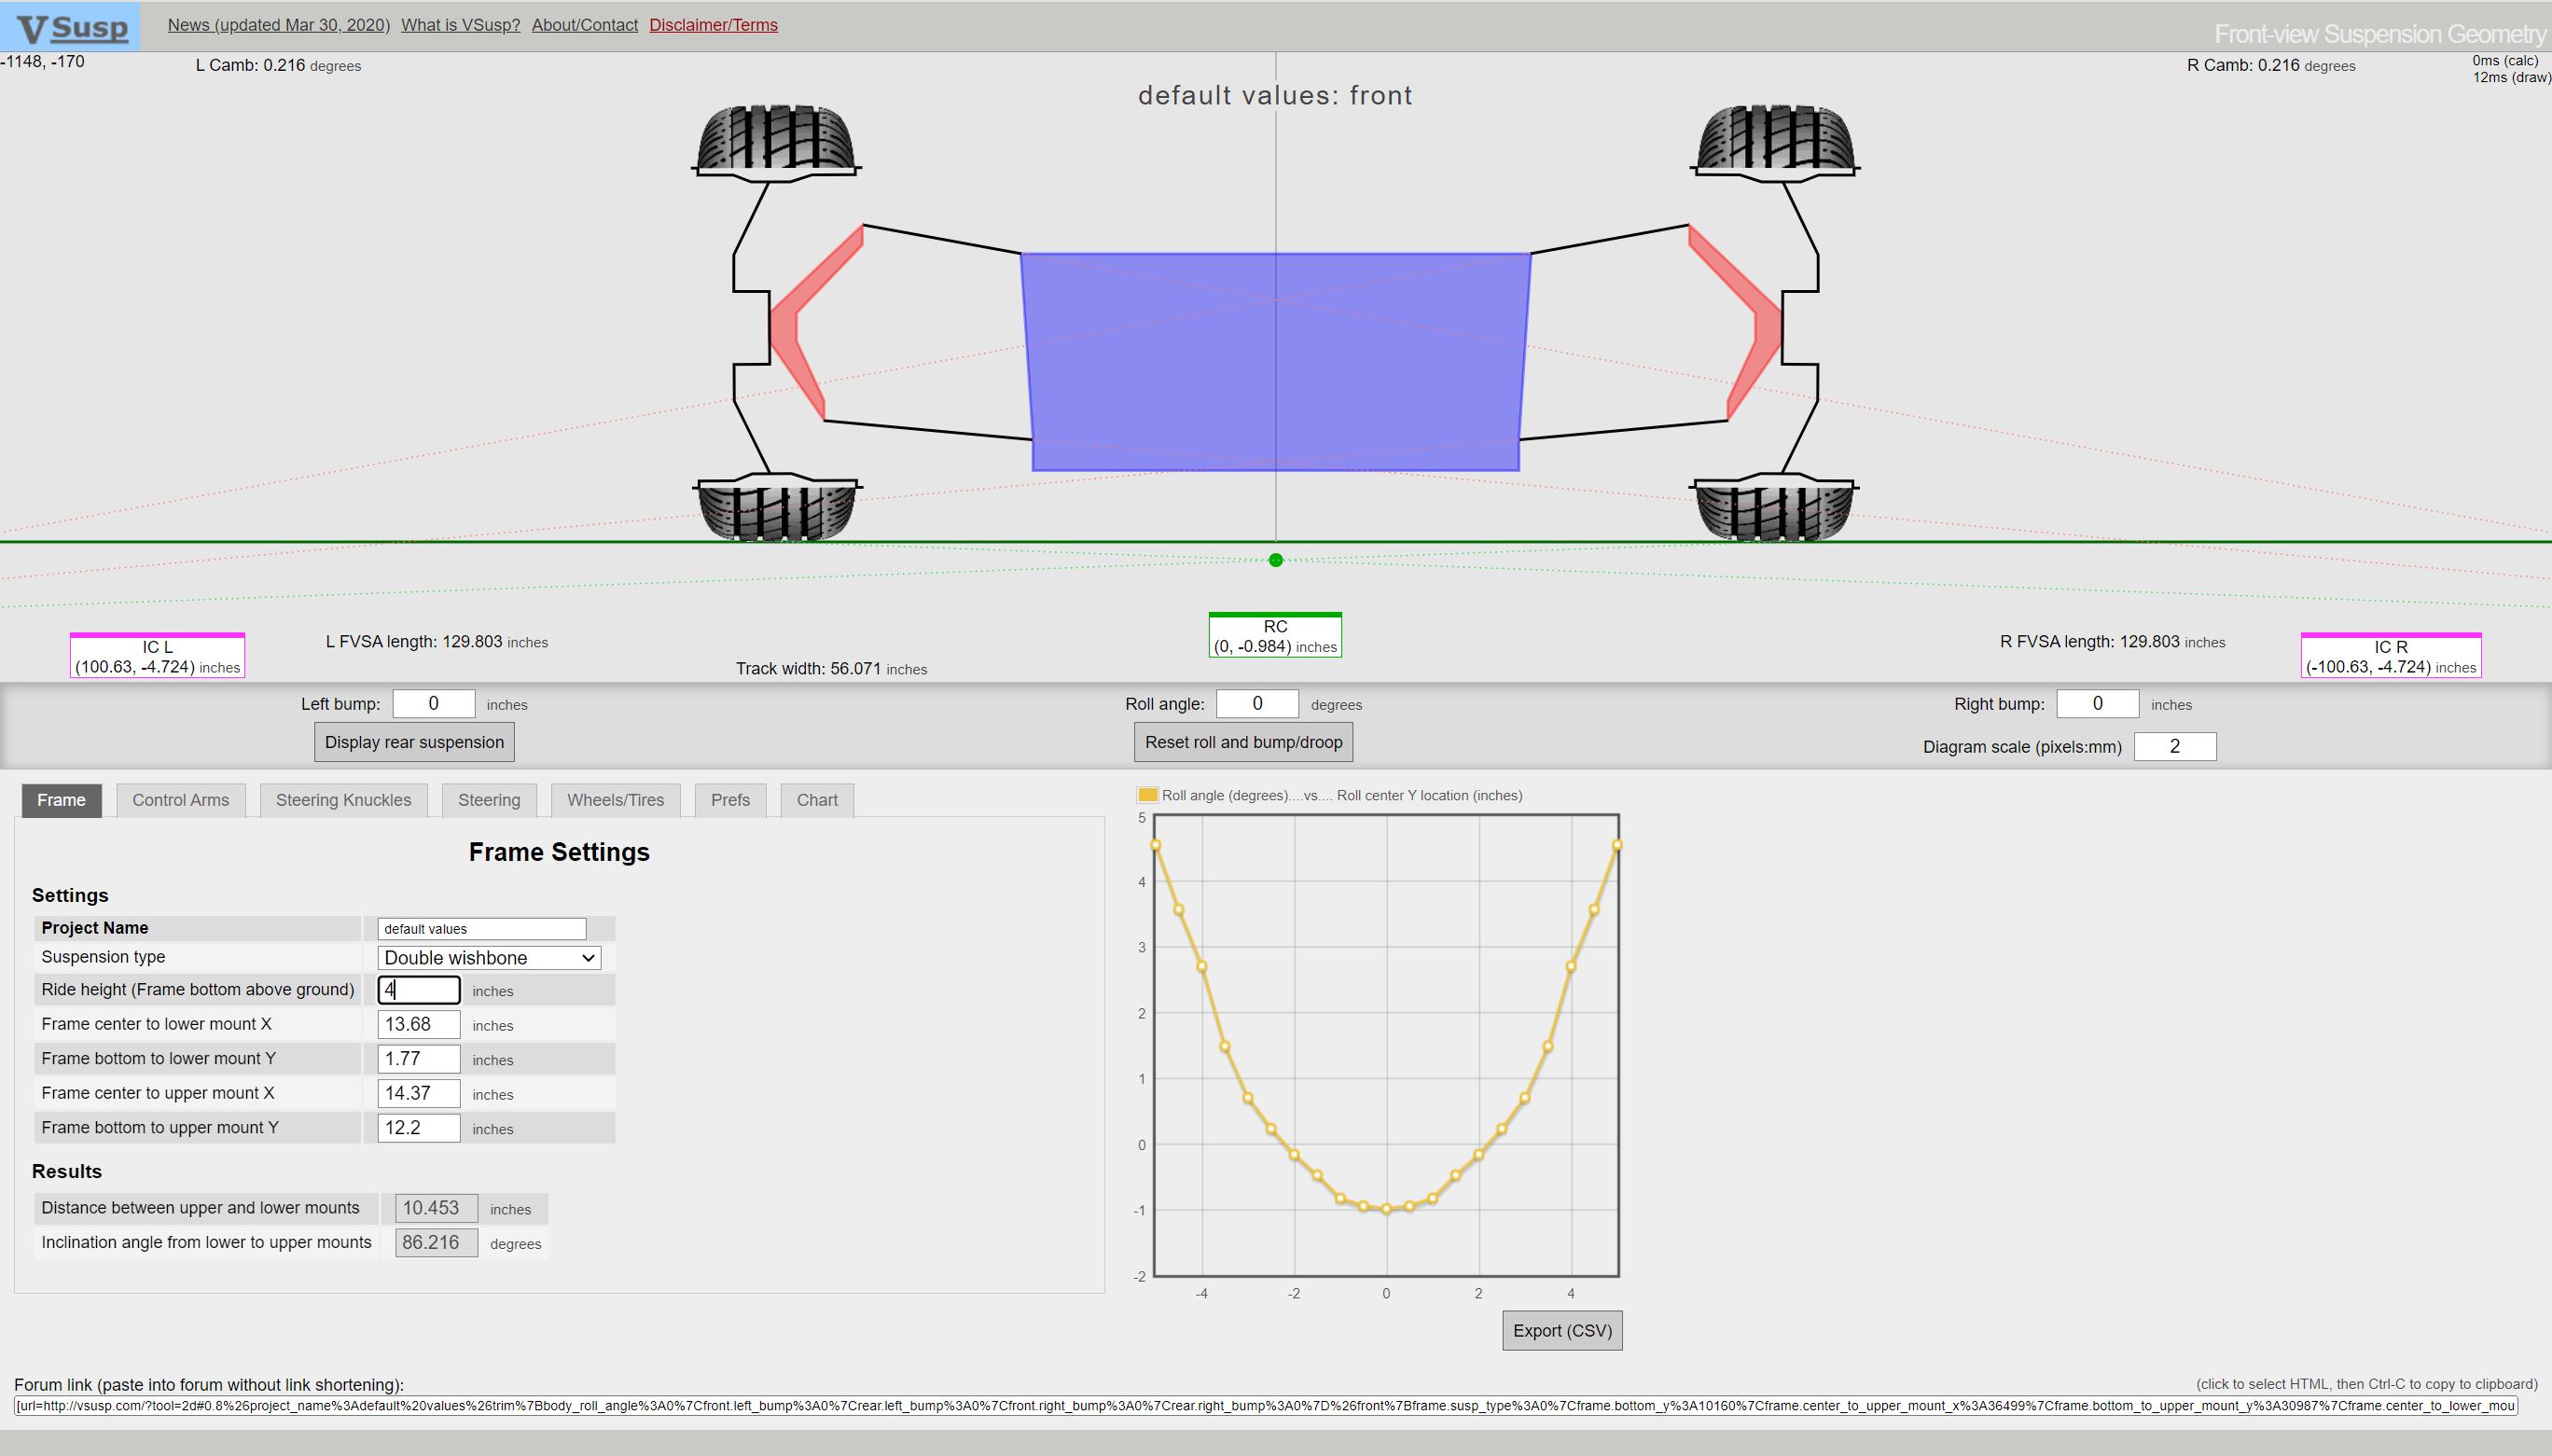This screenshot has width=2552, height=1456.
Task: Select the Wheels/Tires tab
Action: point(615,800)
